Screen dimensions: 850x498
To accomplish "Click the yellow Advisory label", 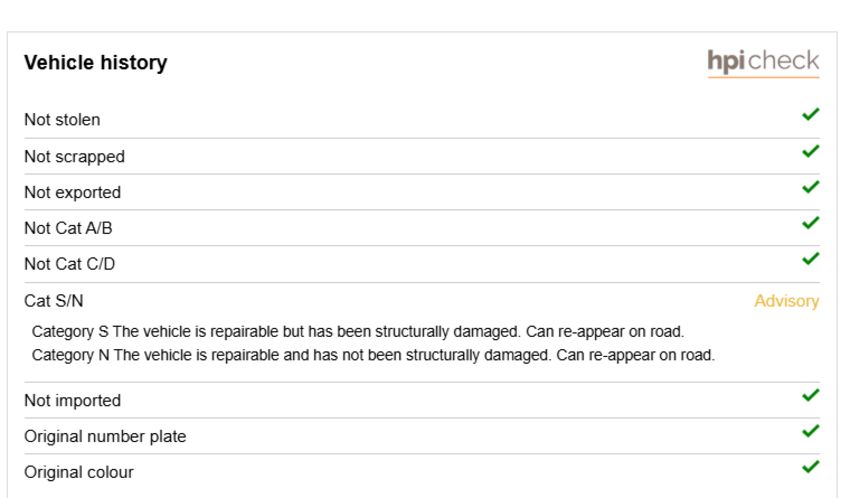I will point(787,301).
